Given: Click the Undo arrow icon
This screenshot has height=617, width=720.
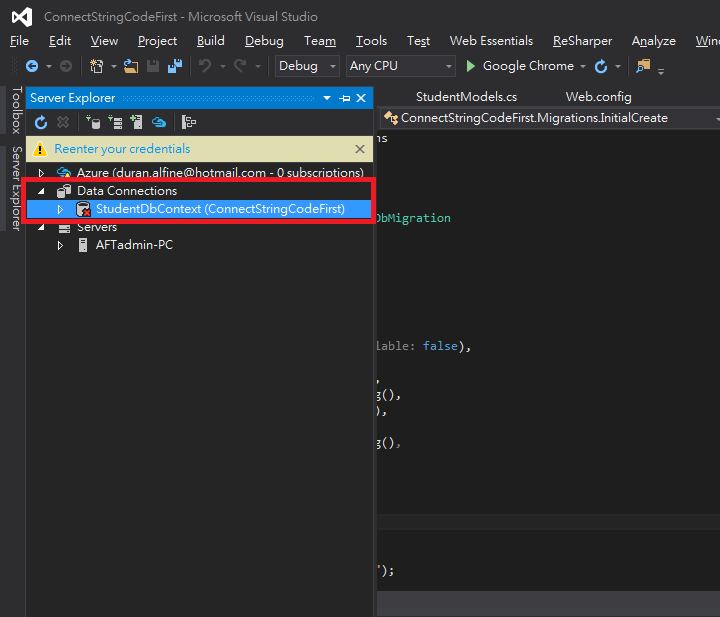Looking at the screenshot, I should tap(205, 67).
